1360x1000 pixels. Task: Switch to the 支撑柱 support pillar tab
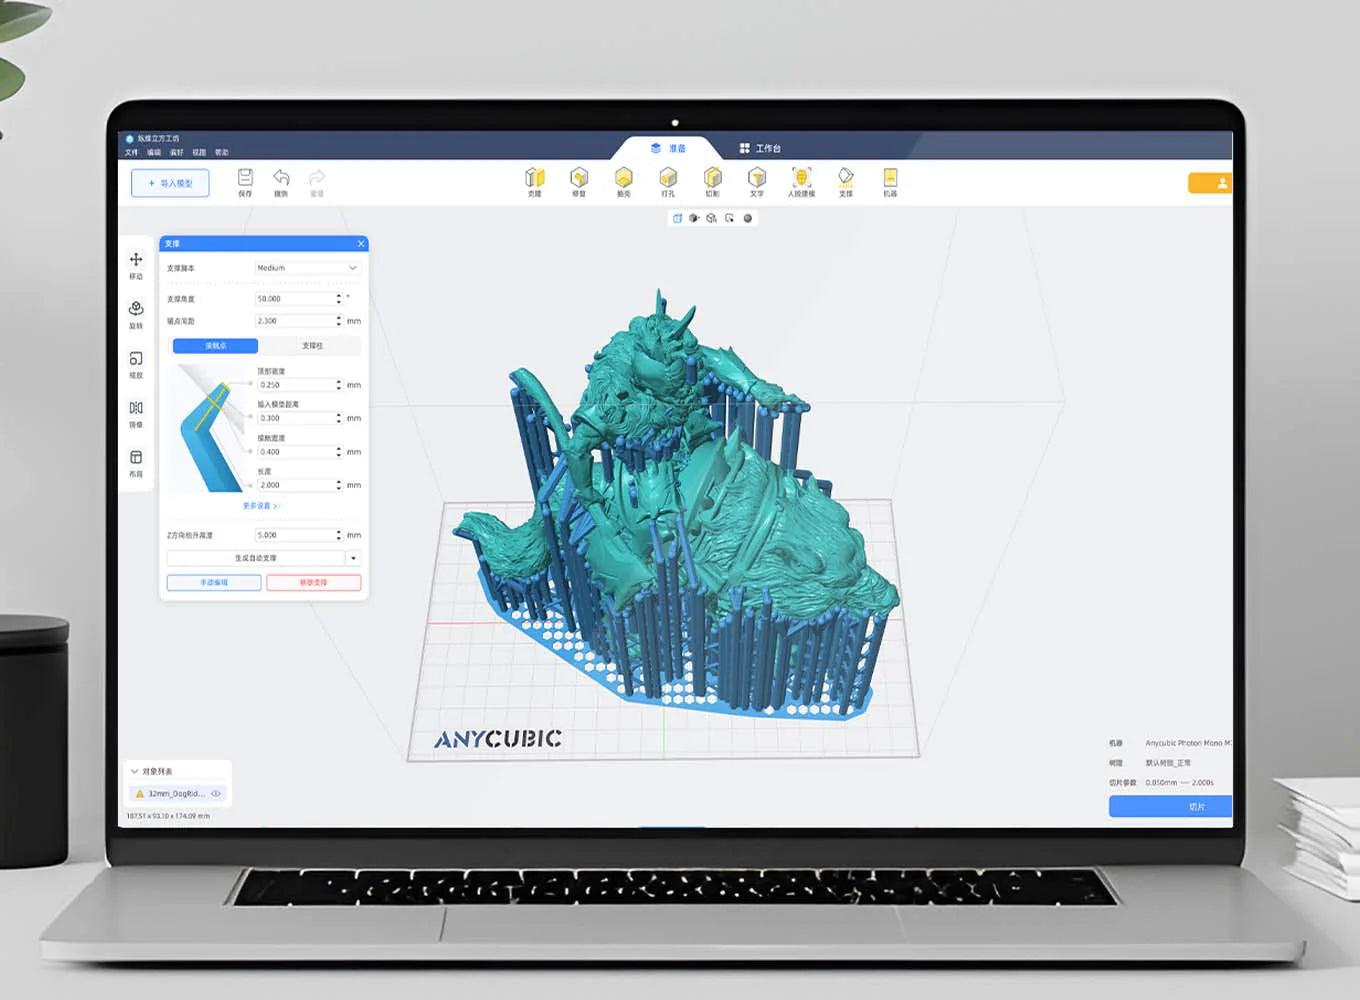(312, 345)
